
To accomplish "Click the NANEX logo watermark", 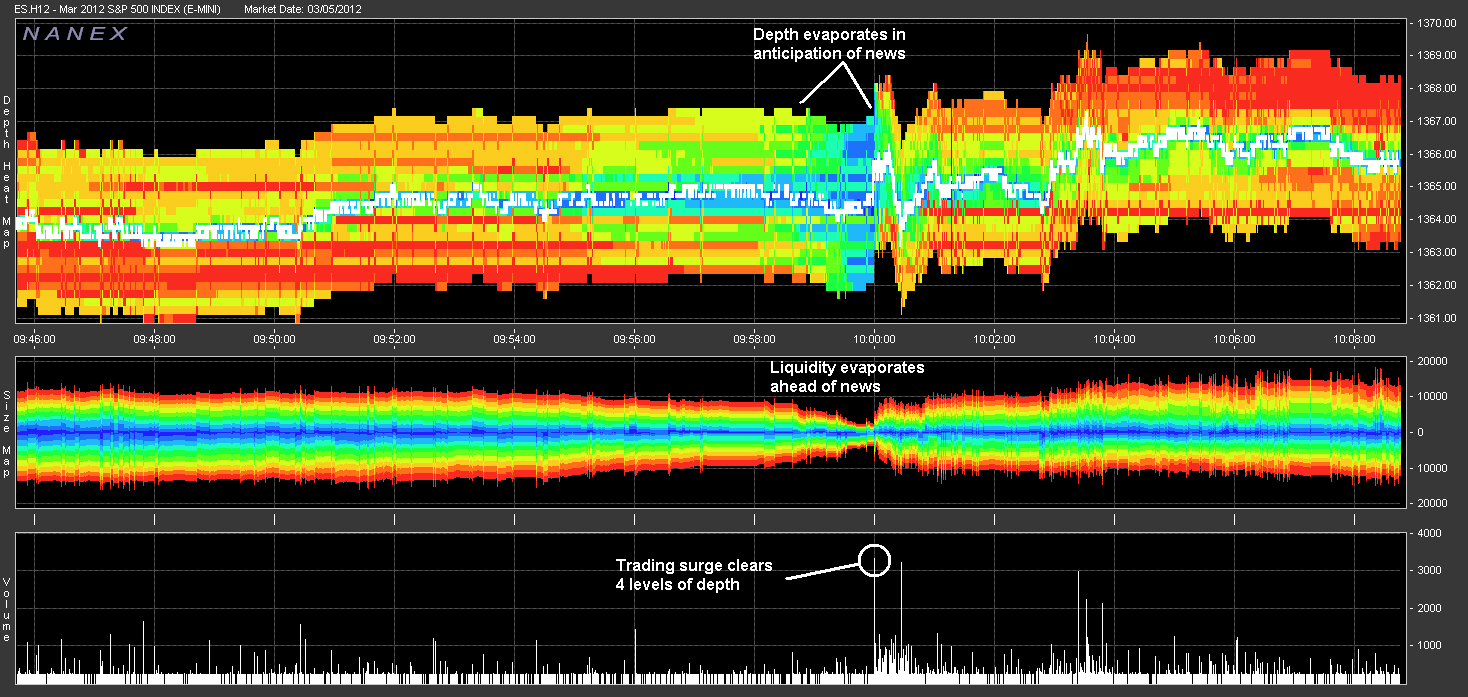I will pos(75,33).
